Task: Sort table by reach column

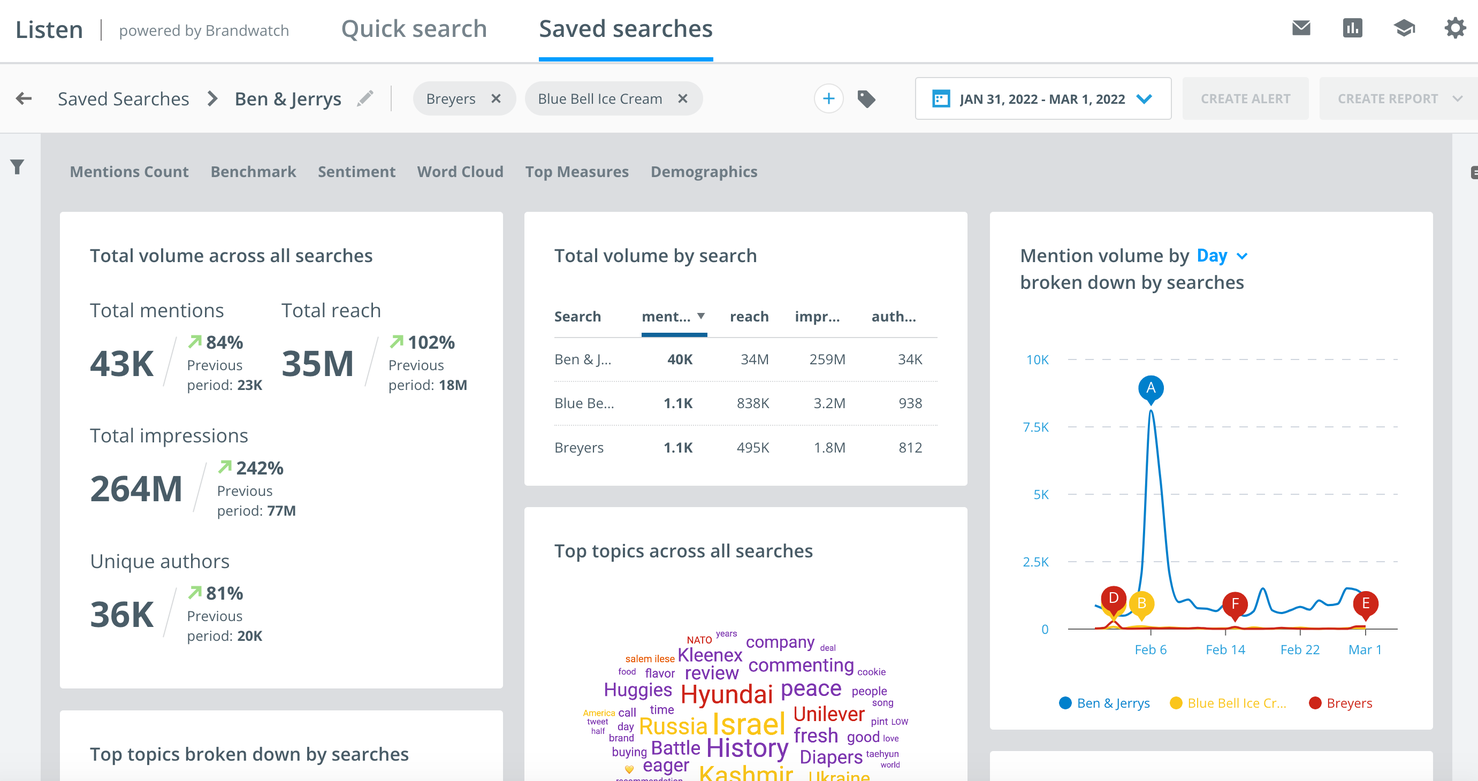Action: 749,316
